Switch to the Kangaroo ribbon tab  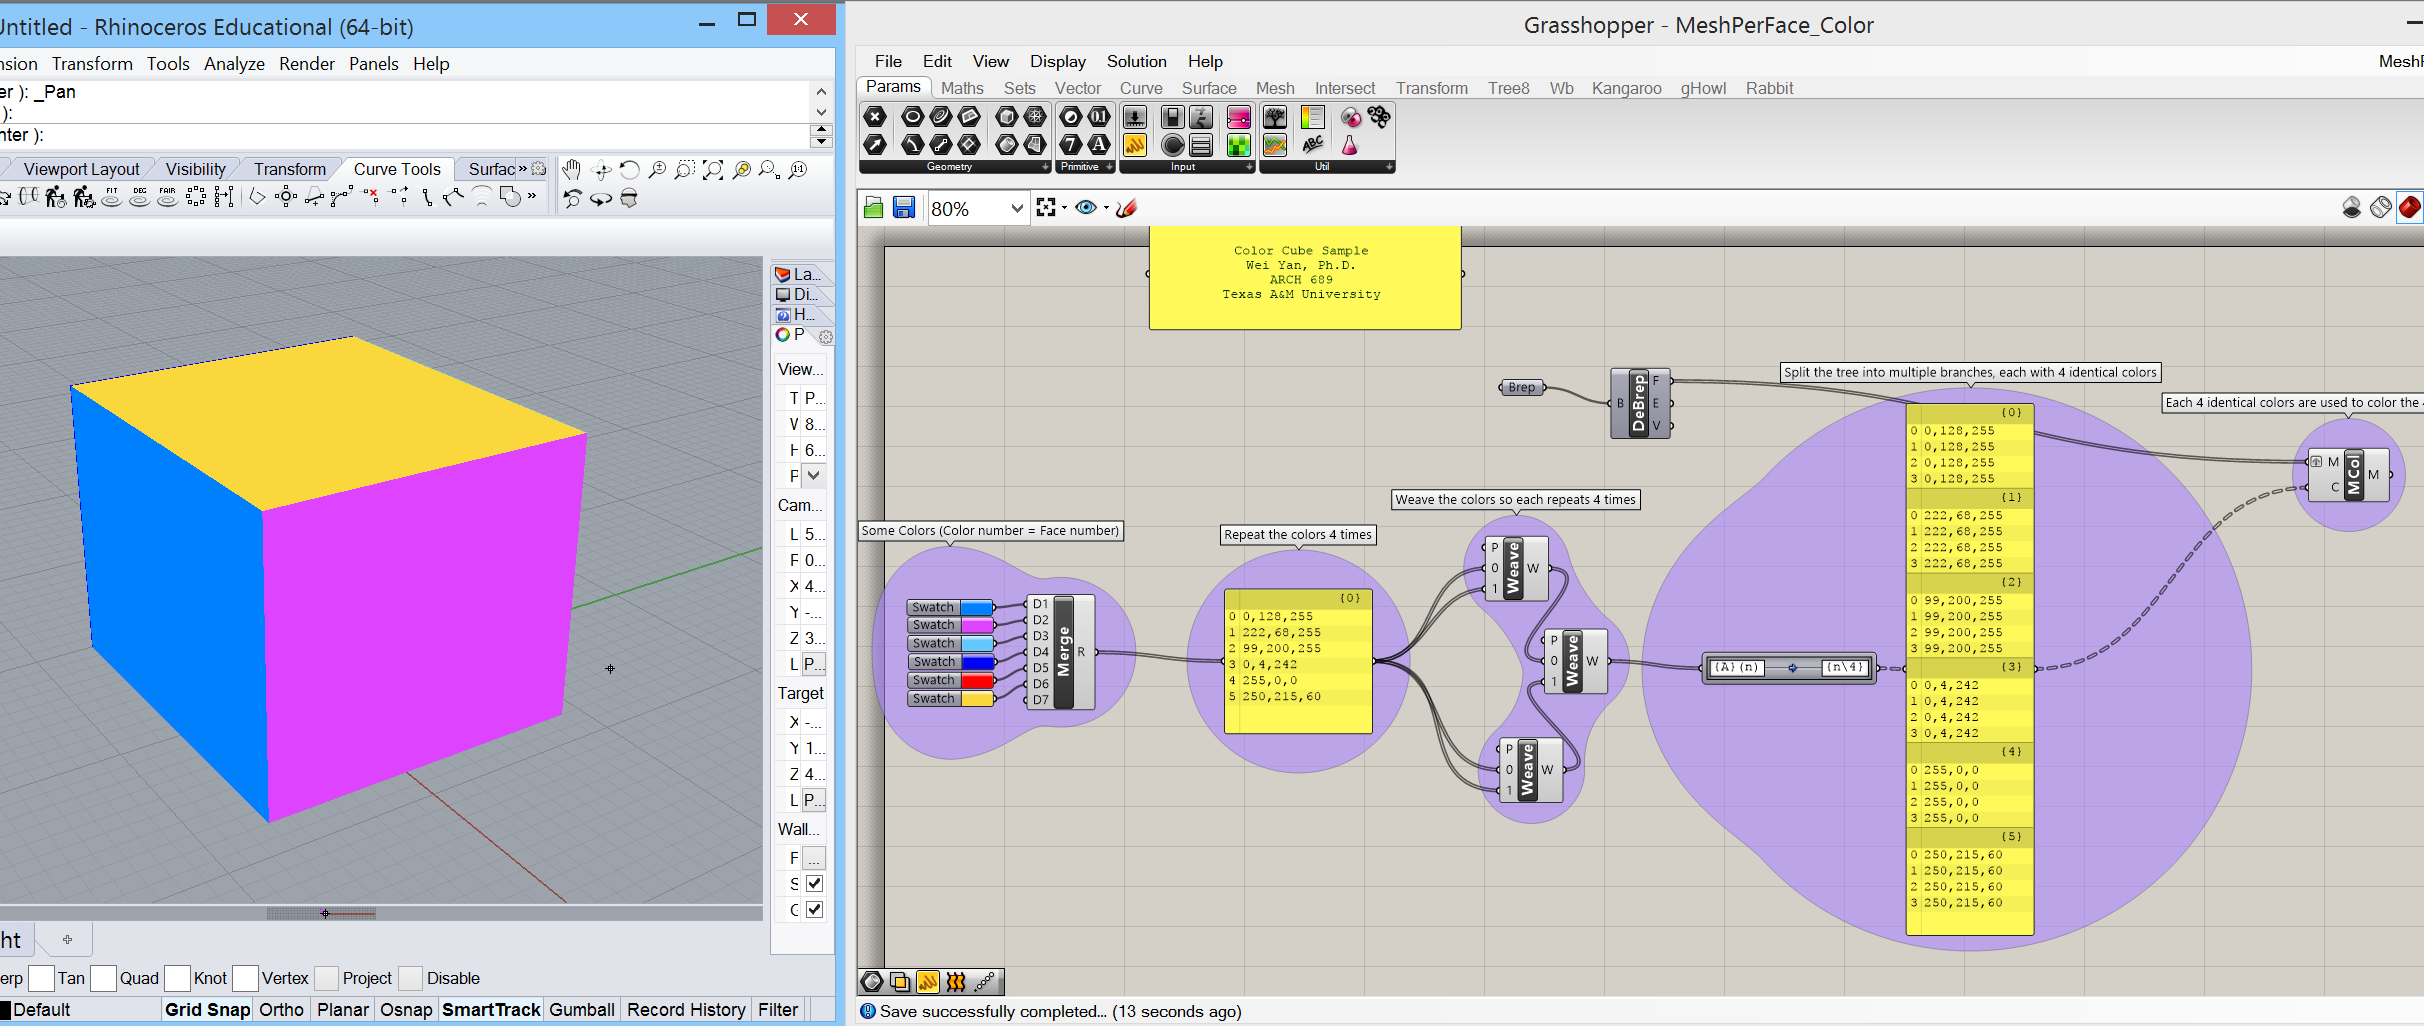tap(1626, 88)
